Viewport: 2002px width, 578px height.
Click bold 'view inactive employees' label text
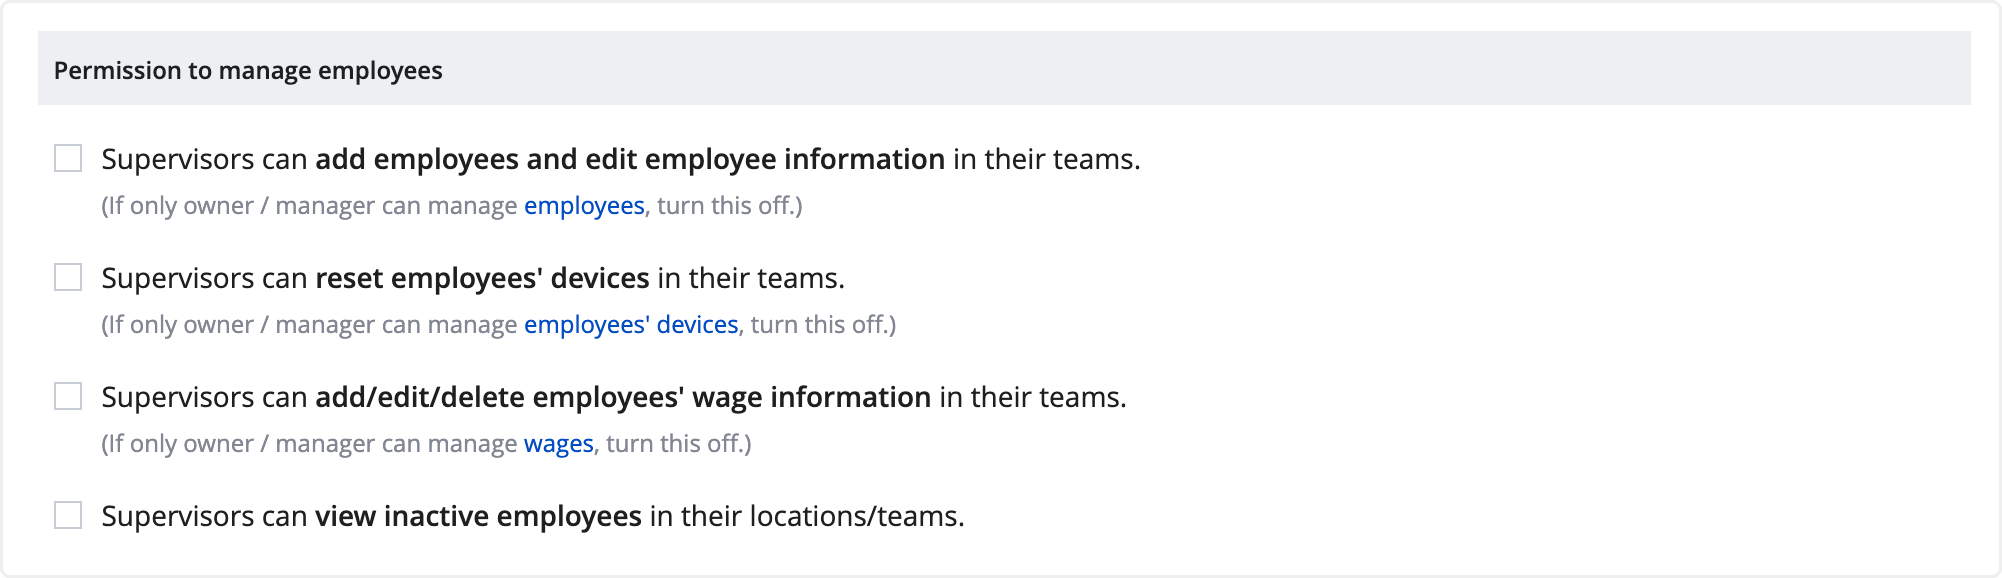(479, 516)
